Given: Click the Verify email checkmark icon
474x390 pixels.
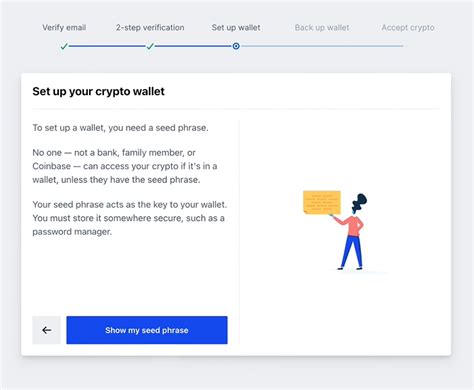Looking at the screenshot, I should 64,46.
